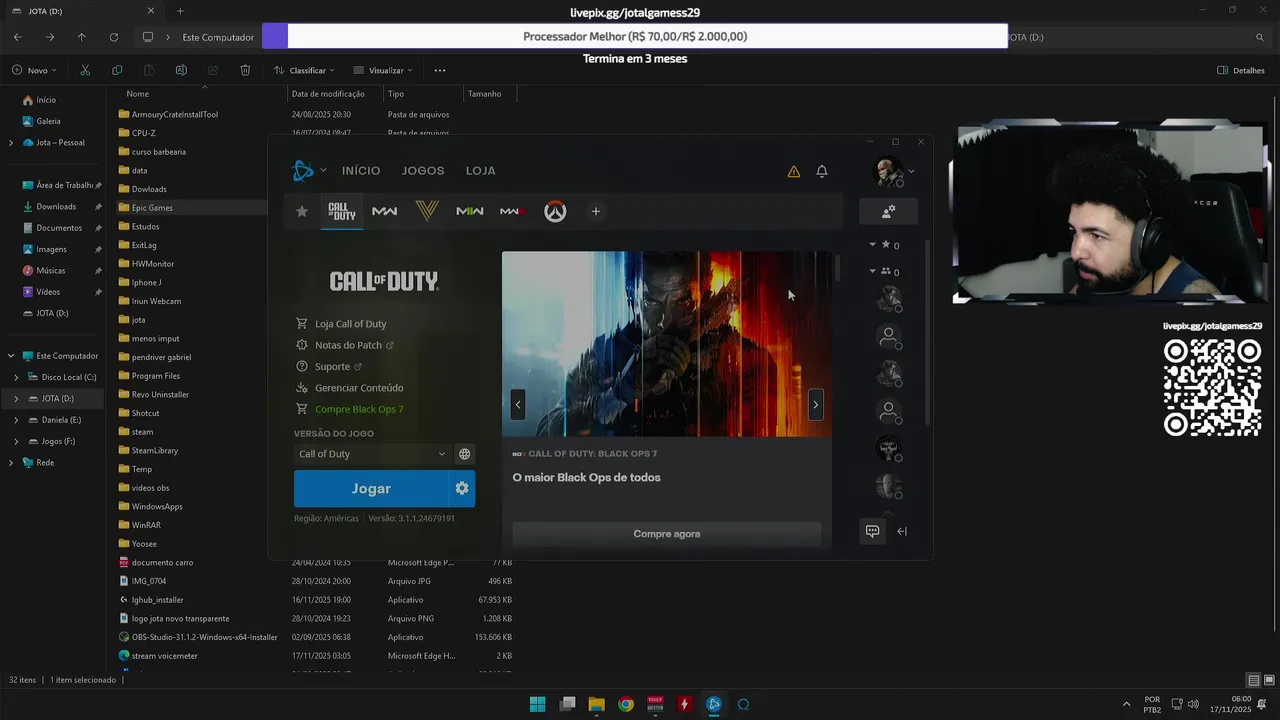
Task: Select the gold Vanguard V game icon
Action: pyautogui.click(x=427, y=211)
